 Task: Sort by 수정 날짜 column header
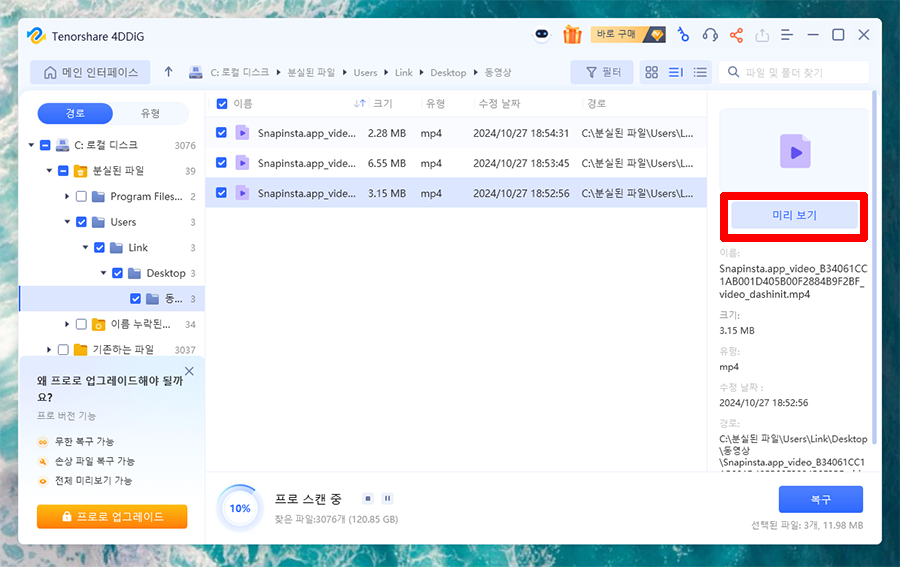click(499, 103)
